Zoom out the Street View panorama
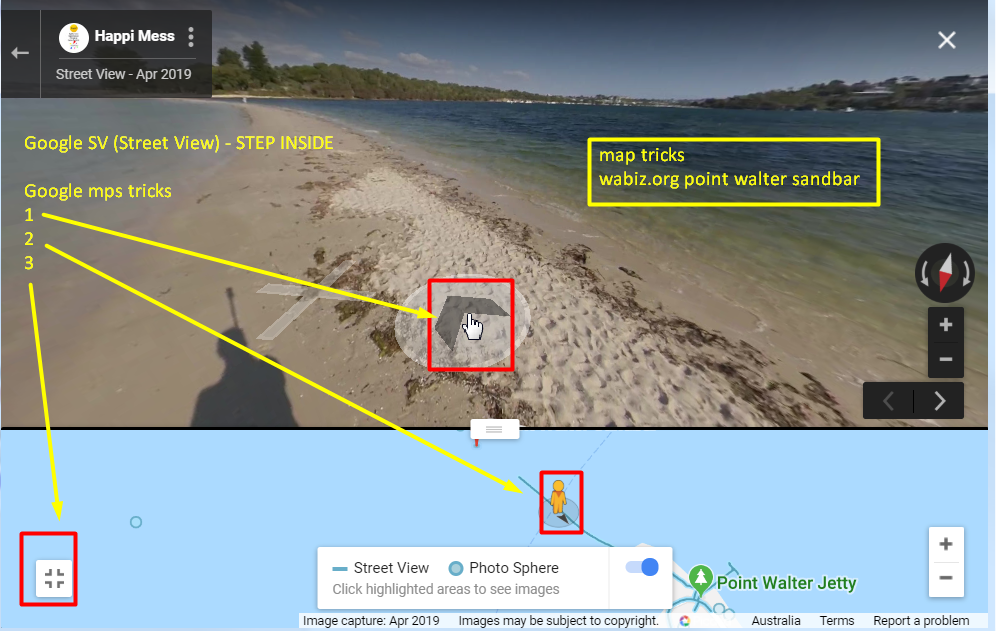The height and width of the screenshot is (631, 996). (x=945, y=360)
